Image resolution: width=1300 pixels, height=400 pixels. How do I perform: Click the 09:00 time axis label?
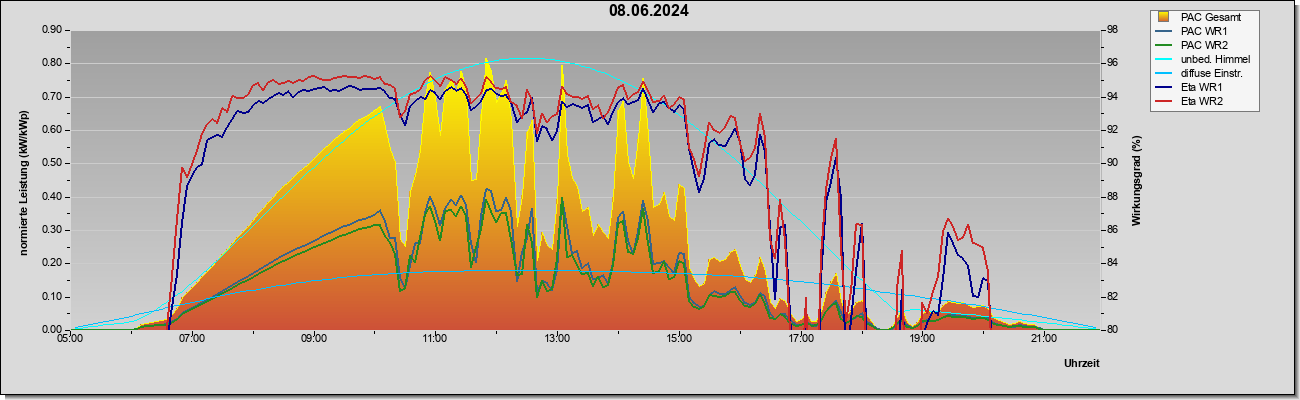click(x=313, y=339)
